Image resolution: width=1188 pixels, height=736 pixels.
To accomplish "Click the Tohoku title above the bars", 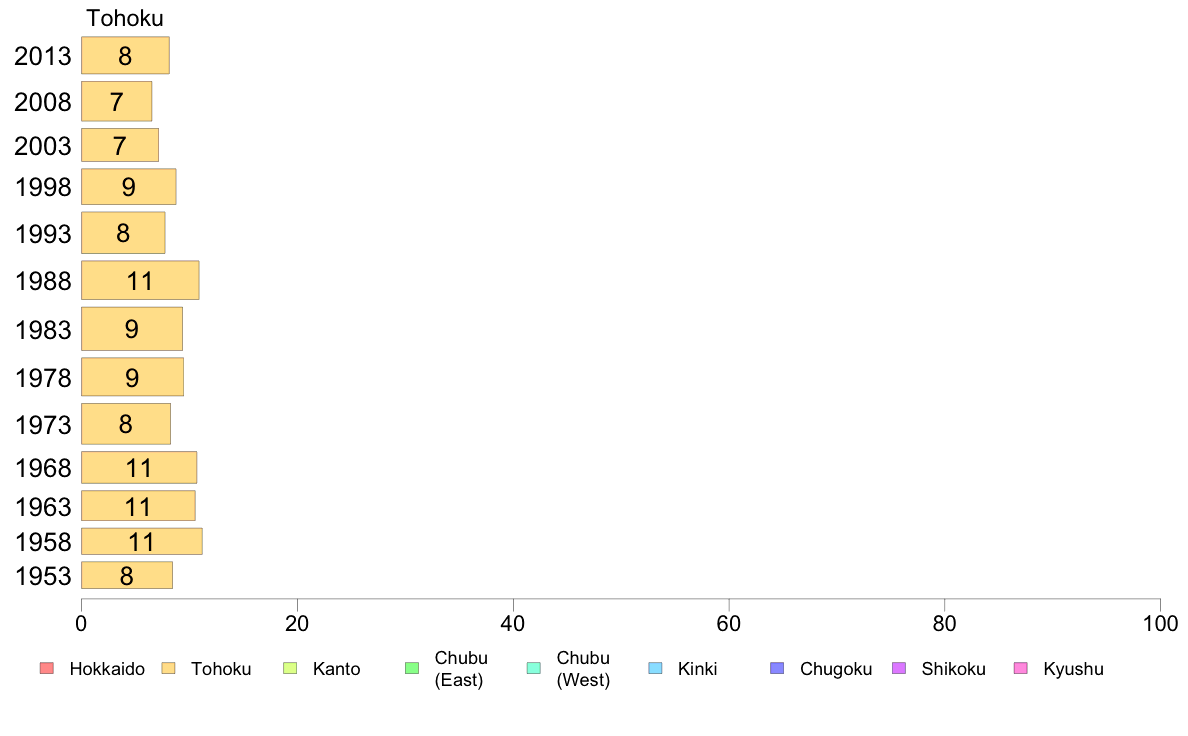I will coord(125,18).
